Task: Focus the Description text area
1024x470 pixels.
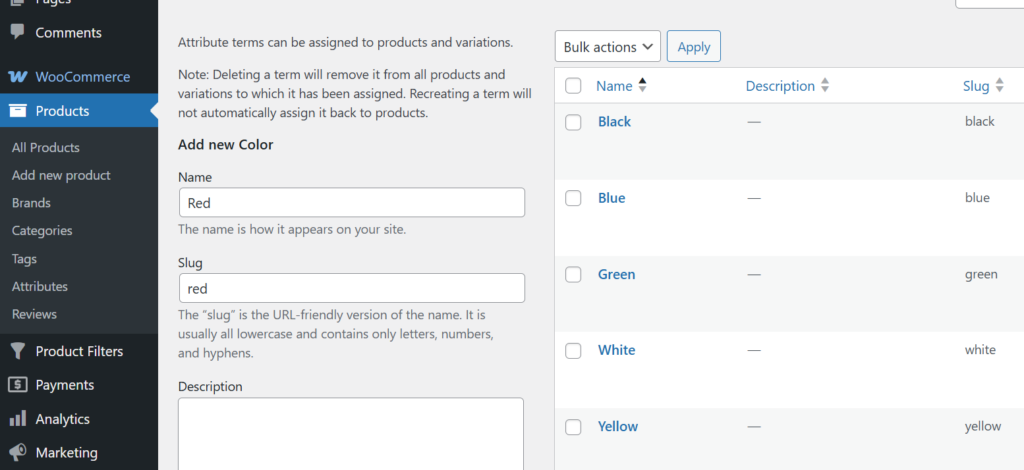Action: pyautogui.click(x=351, y=432)
